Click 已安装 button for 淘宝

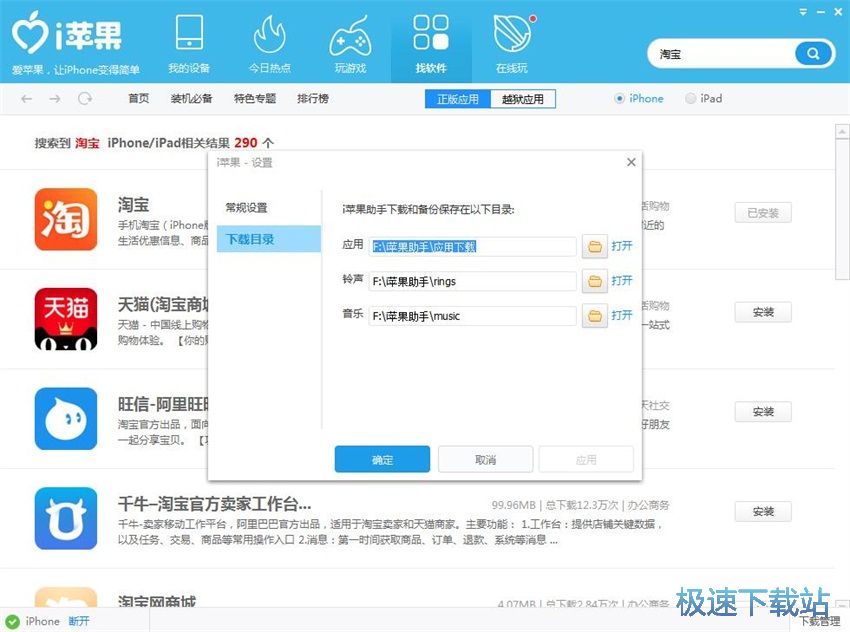(763, 212)
